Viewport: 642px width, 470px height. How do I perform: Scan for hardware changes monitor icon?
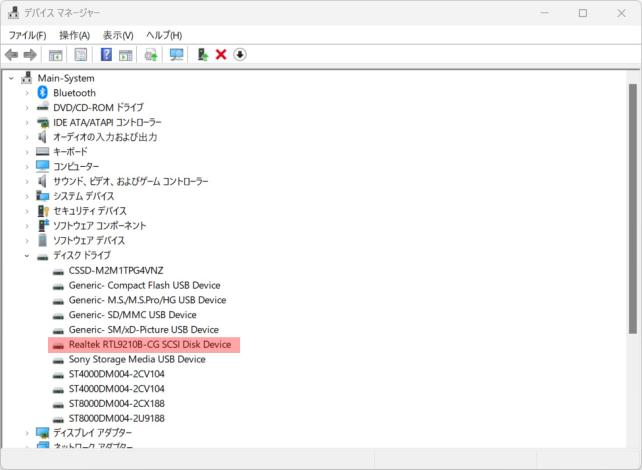[x=176, y=54]
